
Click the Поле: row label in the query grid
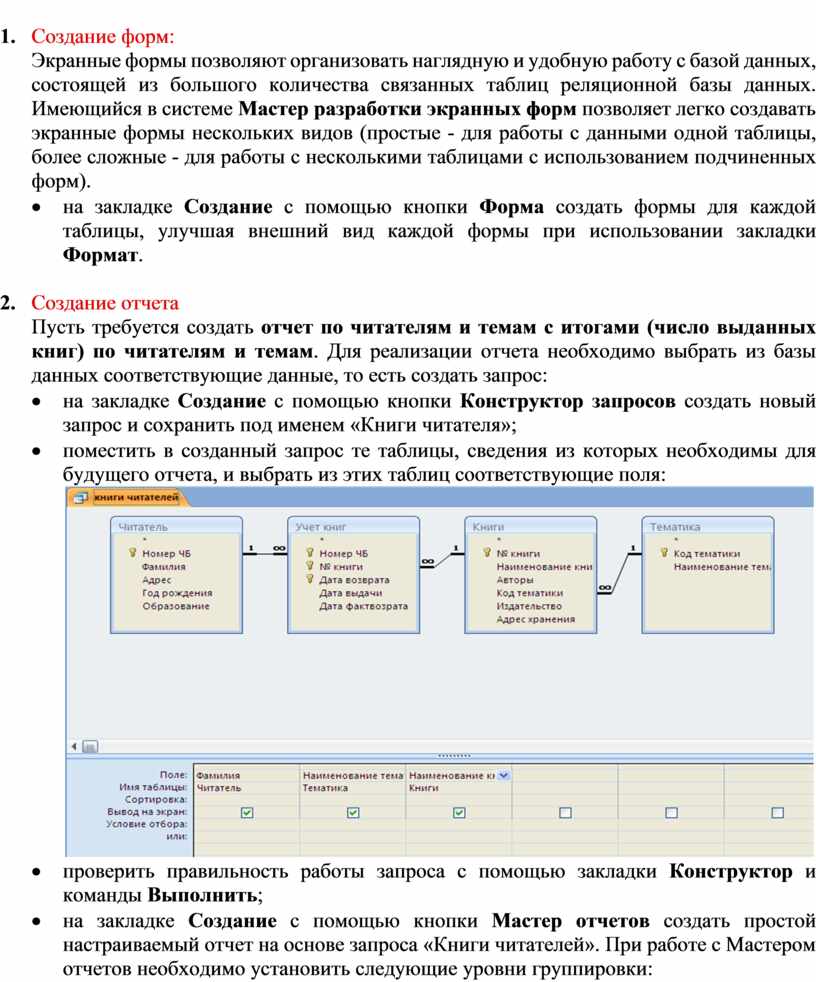tap(173, 775)
